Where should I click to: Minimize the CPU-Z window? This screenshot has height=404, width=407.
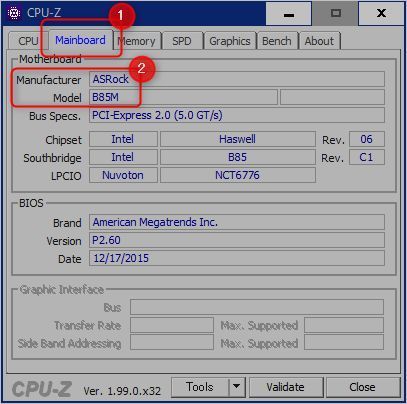tap(289, 13)
